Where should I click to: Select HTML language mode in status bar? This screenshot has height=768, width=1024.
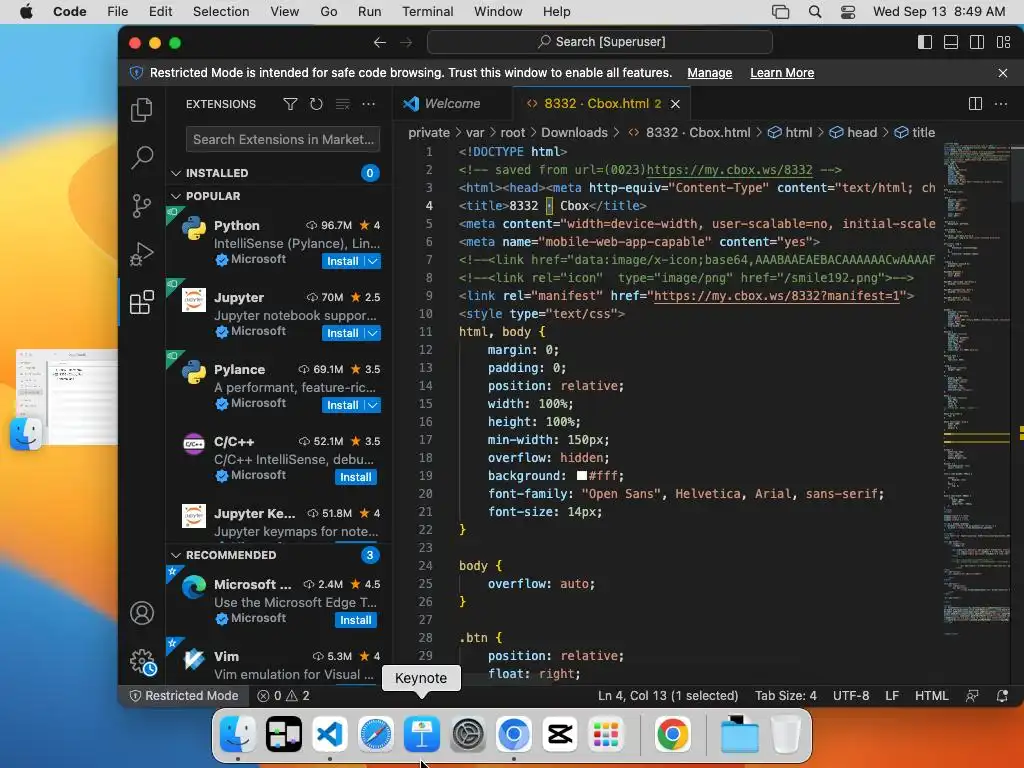[x=931, y=696]
